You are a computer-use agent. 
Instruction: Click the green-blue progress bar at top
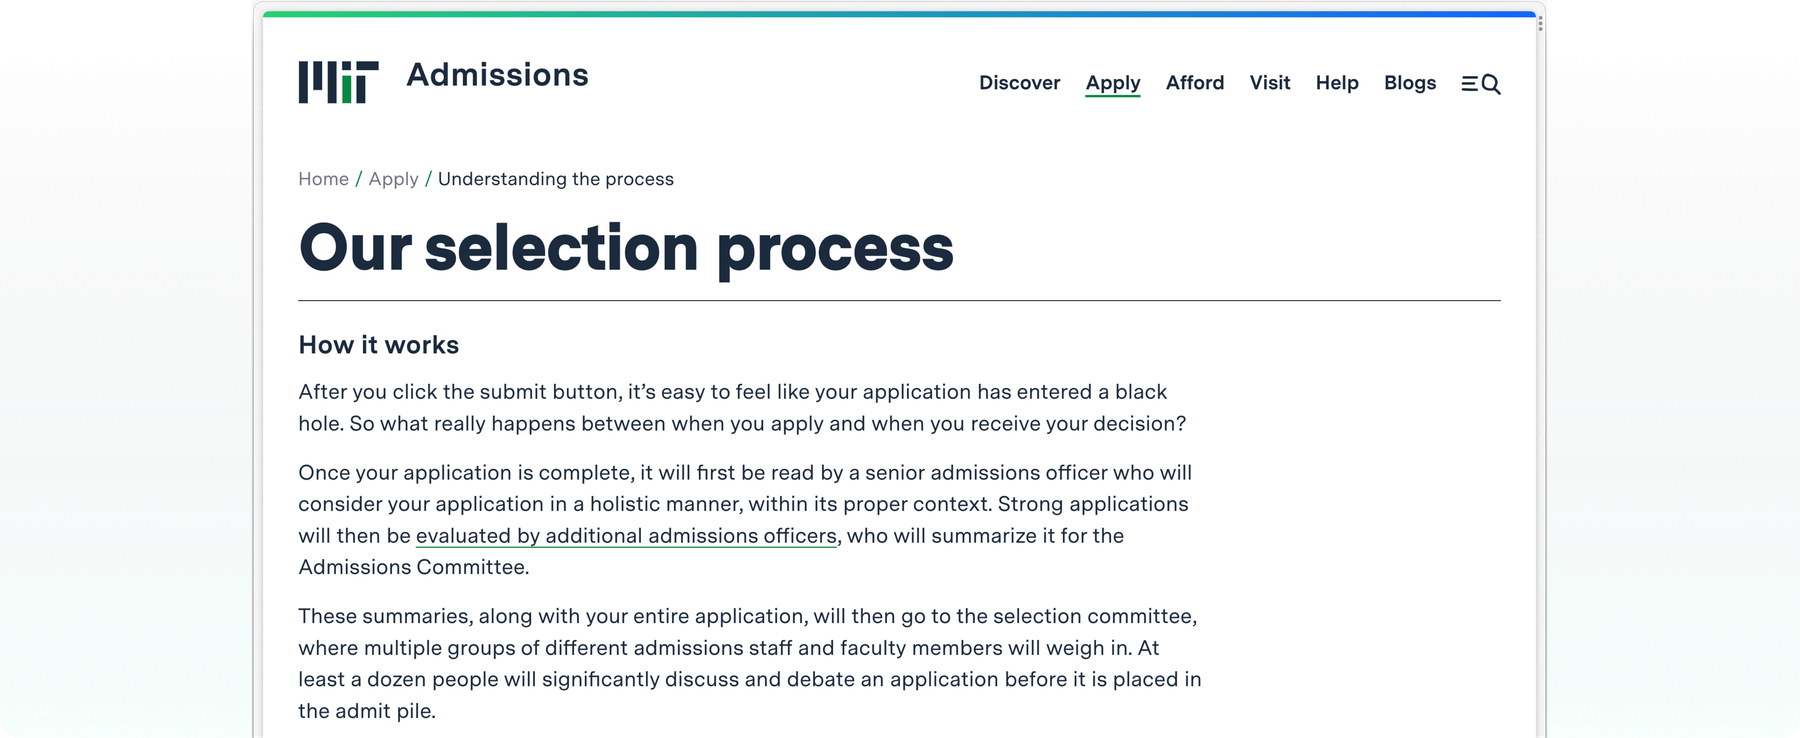pyautogui.click(x=898, y=14)
